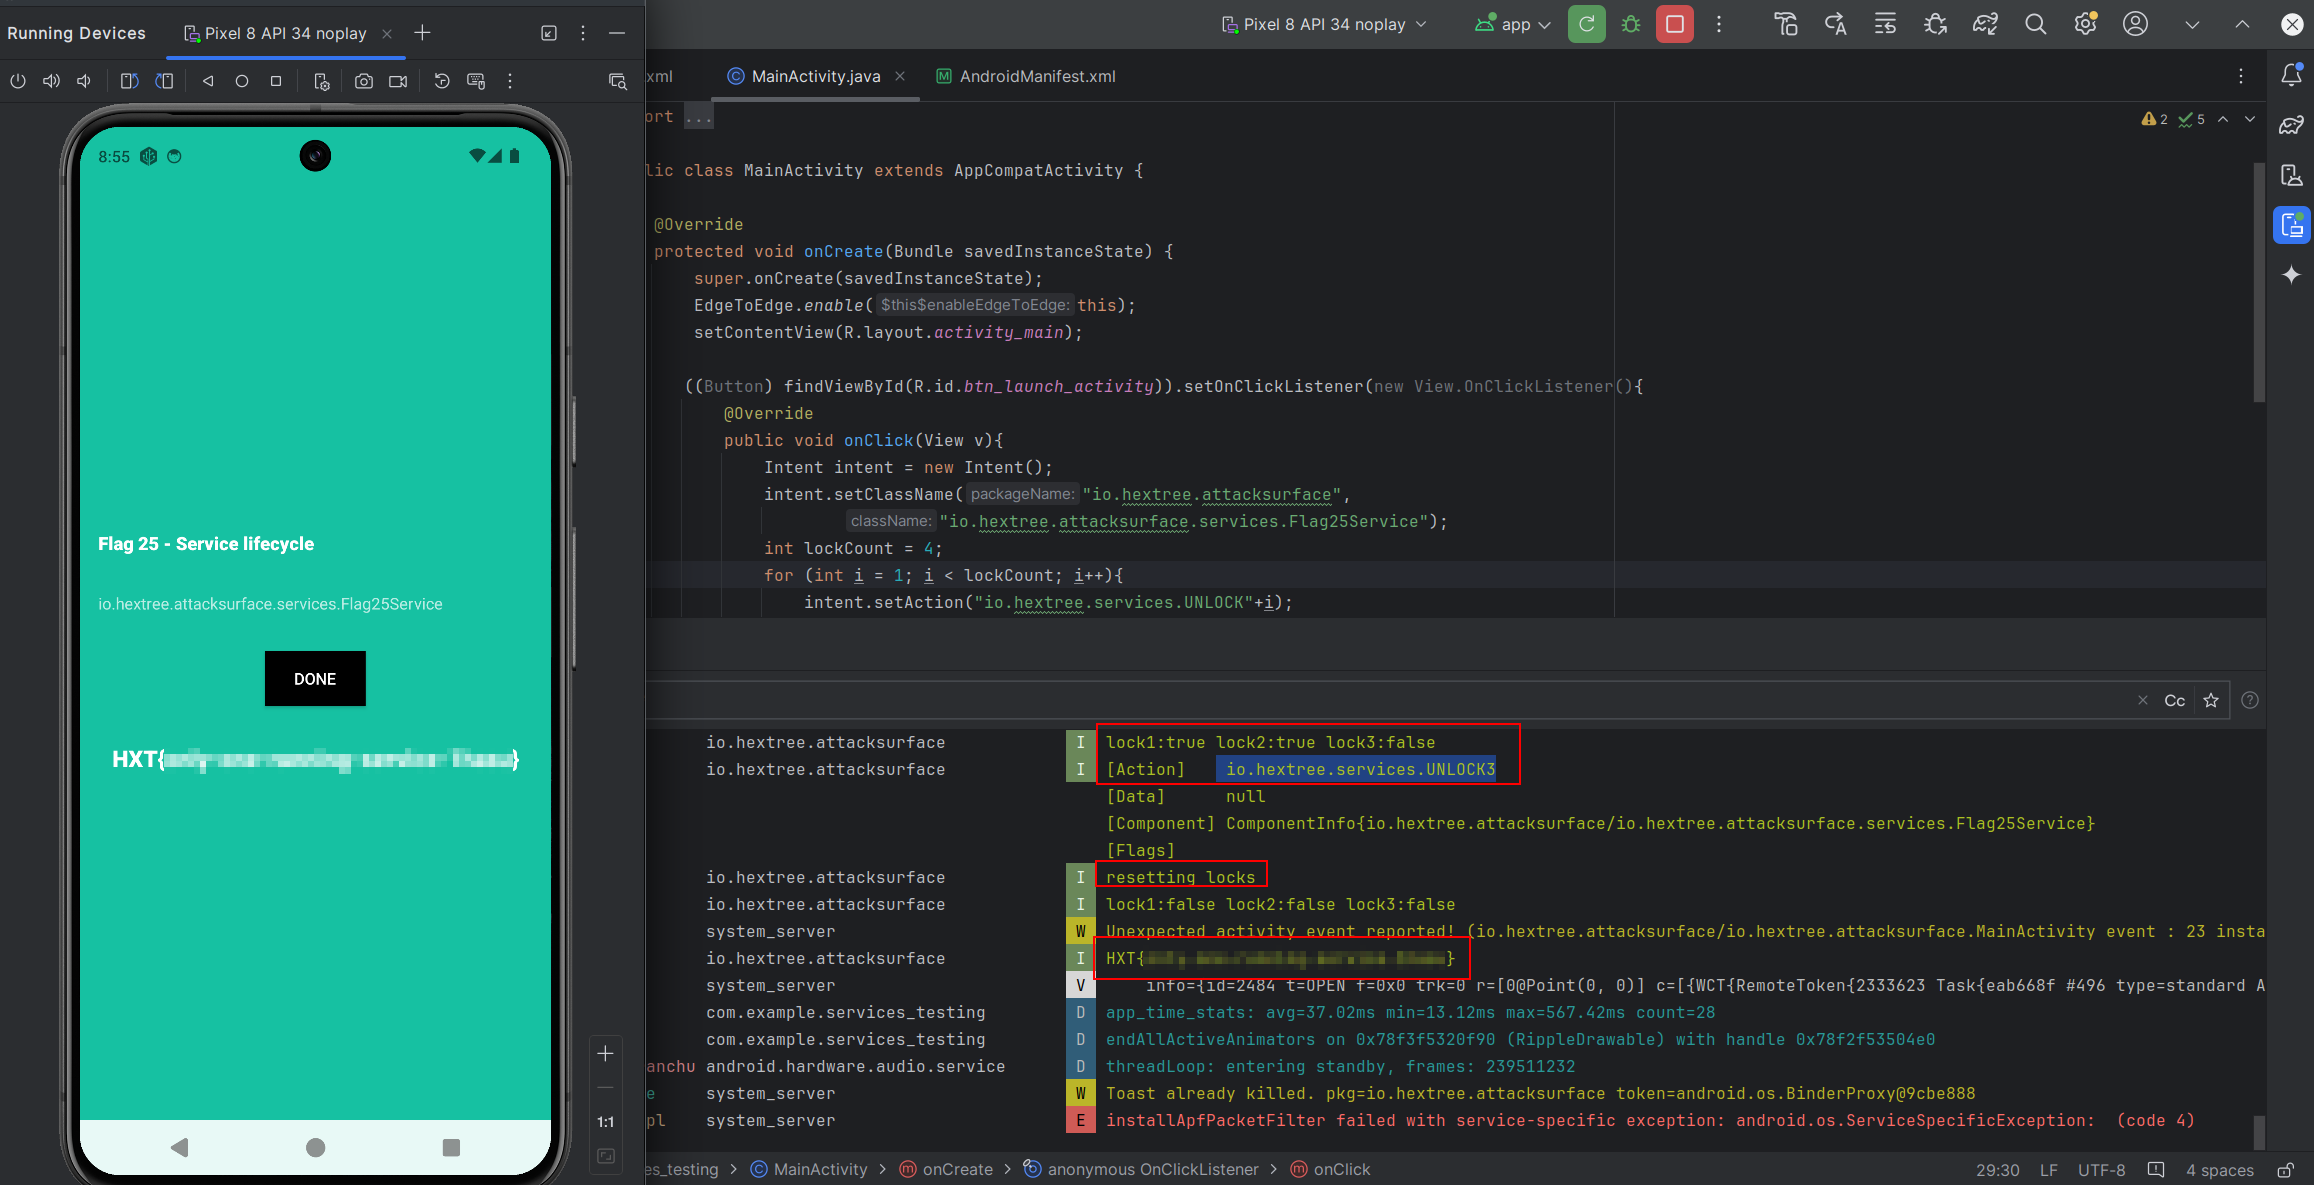
Task: Go to the previous highlighted problem arrow
Action: pos(2223,119)
